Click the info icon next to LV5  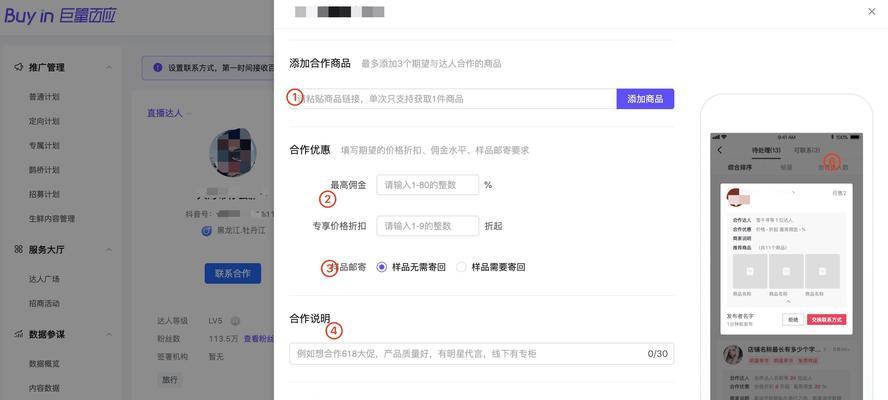point(236,321)
